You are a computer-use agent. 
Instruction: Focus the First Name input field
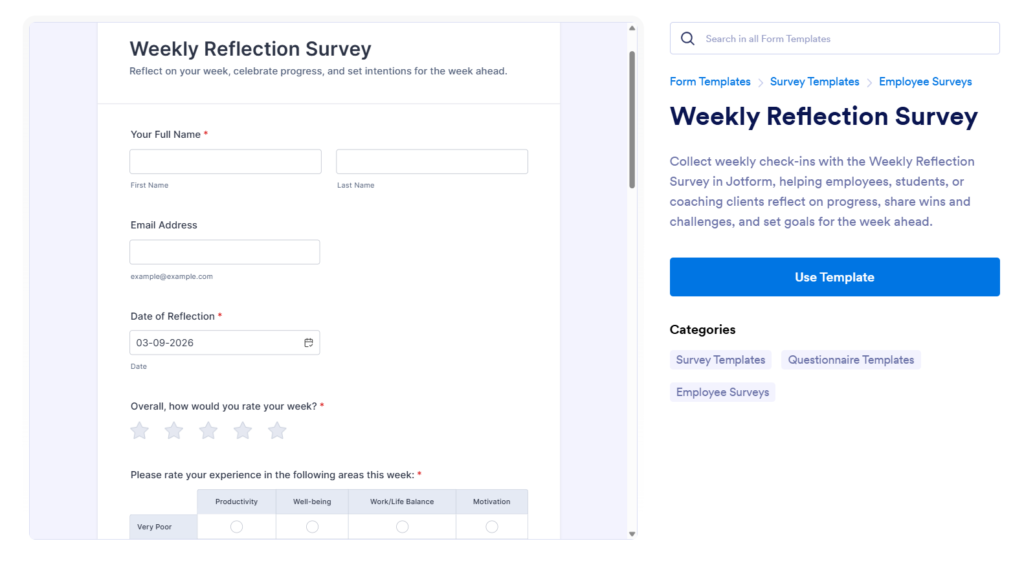(225, 162)
